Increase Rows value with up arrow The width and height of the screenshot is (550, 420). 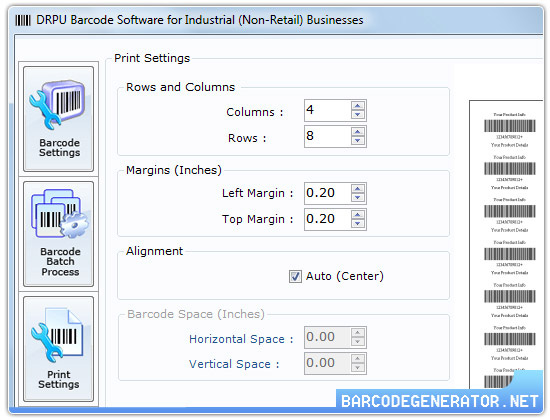357,132
